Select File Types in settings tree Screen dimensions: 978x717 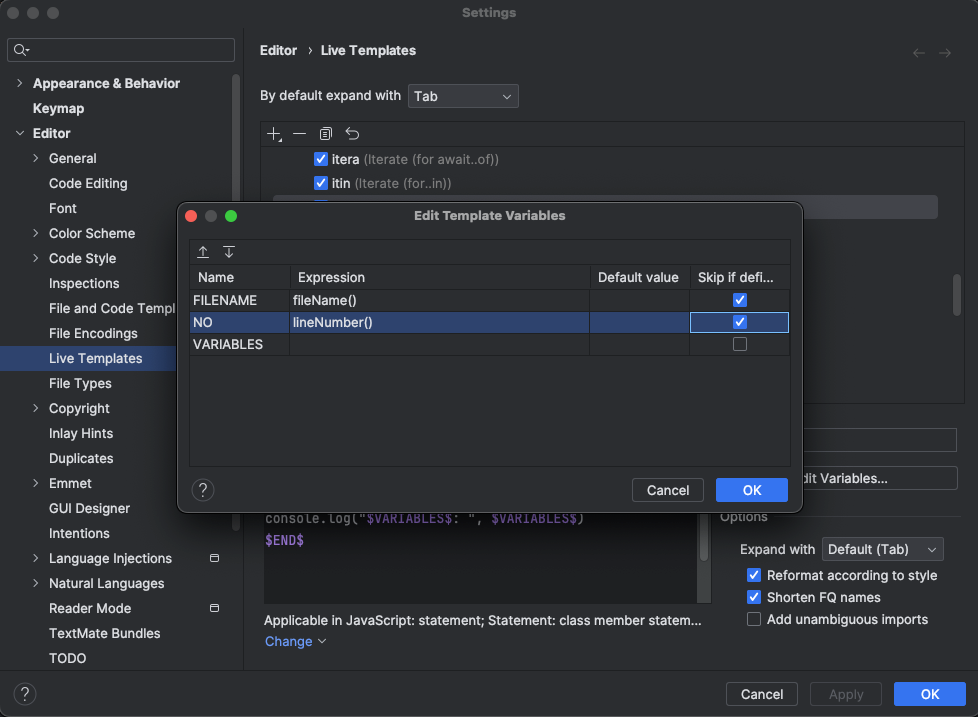(80, 383)
